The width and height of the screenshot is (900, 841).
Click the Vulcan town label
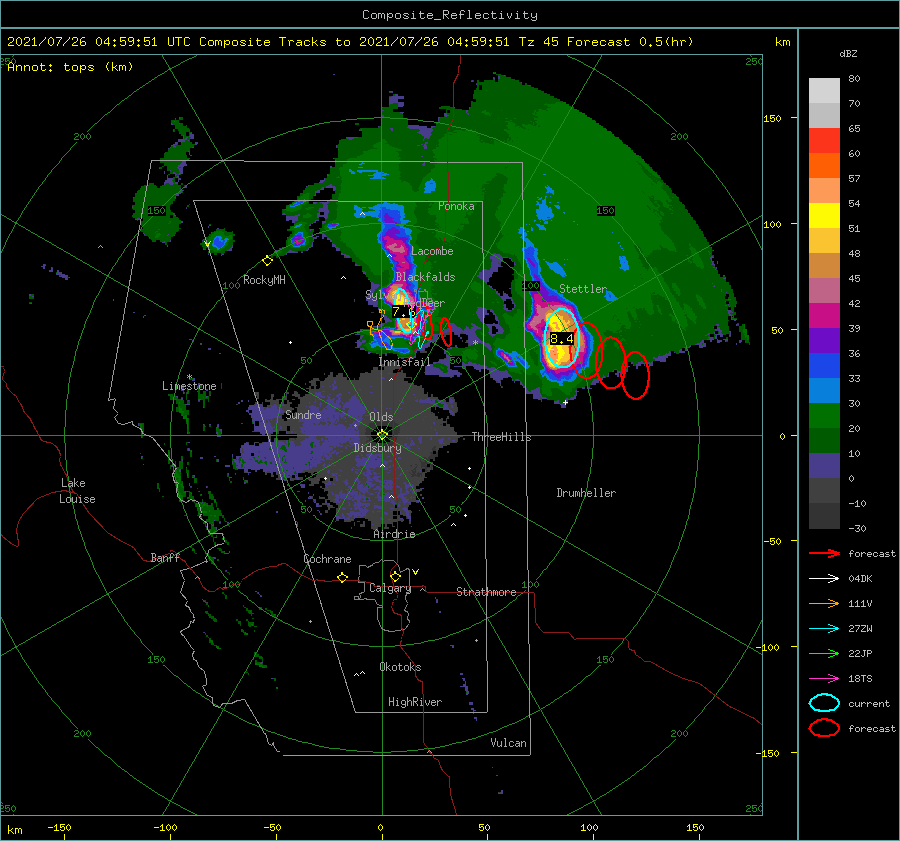tap(508, 743)
